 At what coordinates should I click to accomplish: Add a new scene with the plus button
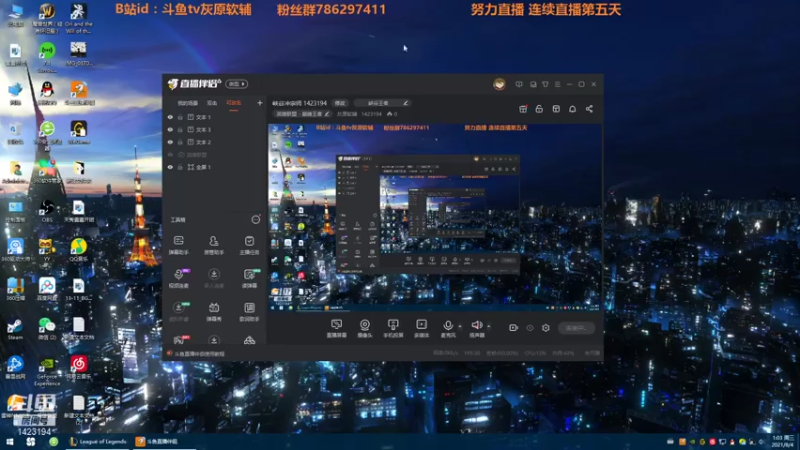[x=260, y=103]
